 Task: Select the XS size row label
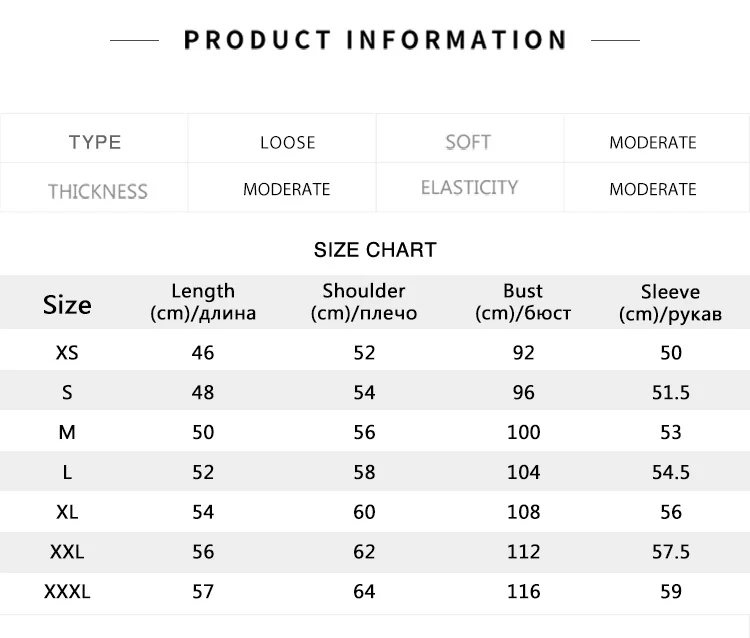67,353
